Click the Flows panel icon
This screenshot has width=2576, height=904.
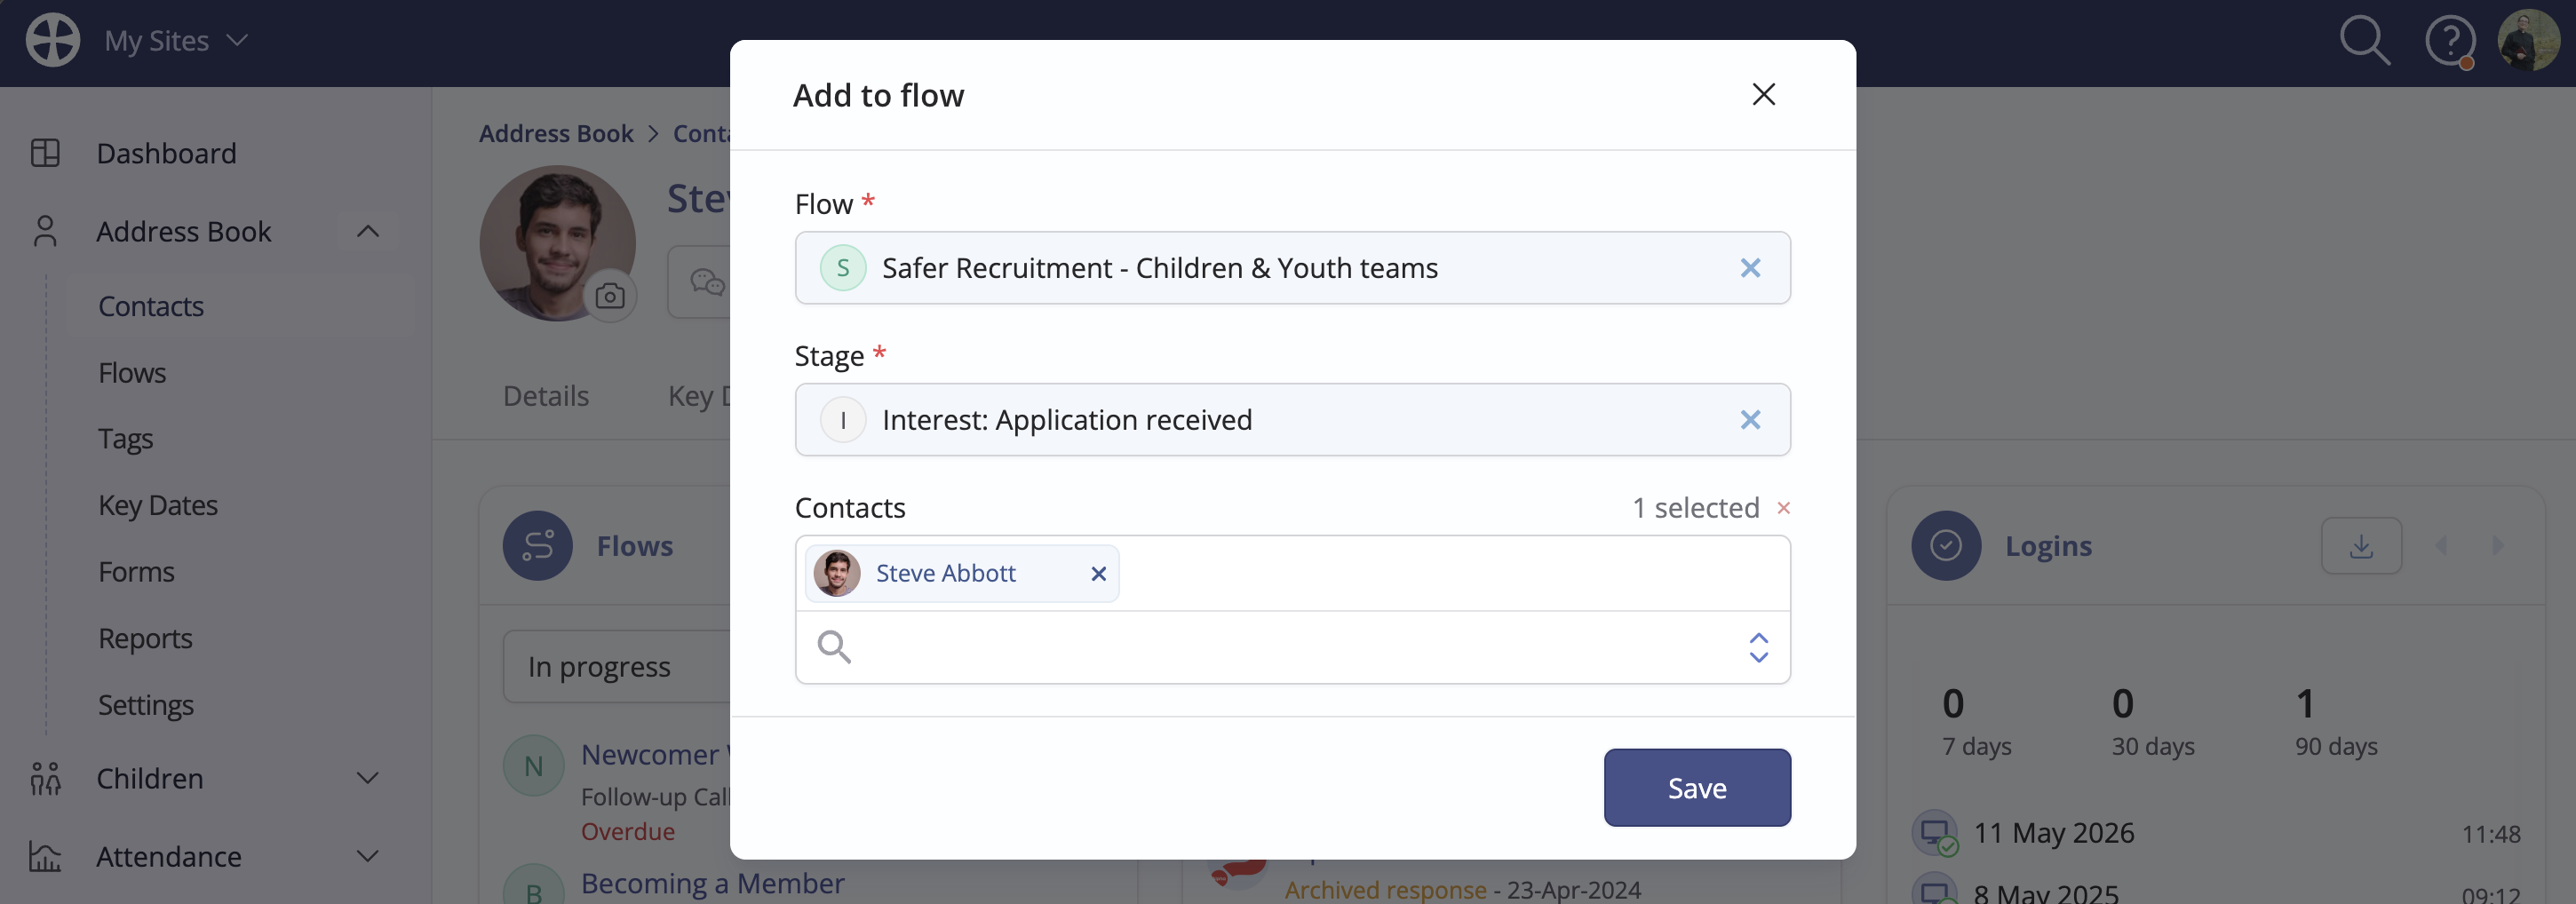pos(538,546)
